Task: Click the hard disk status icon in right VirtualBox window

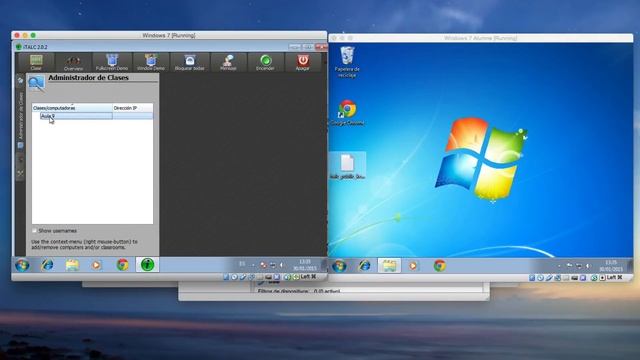Action: coord(532,278)
